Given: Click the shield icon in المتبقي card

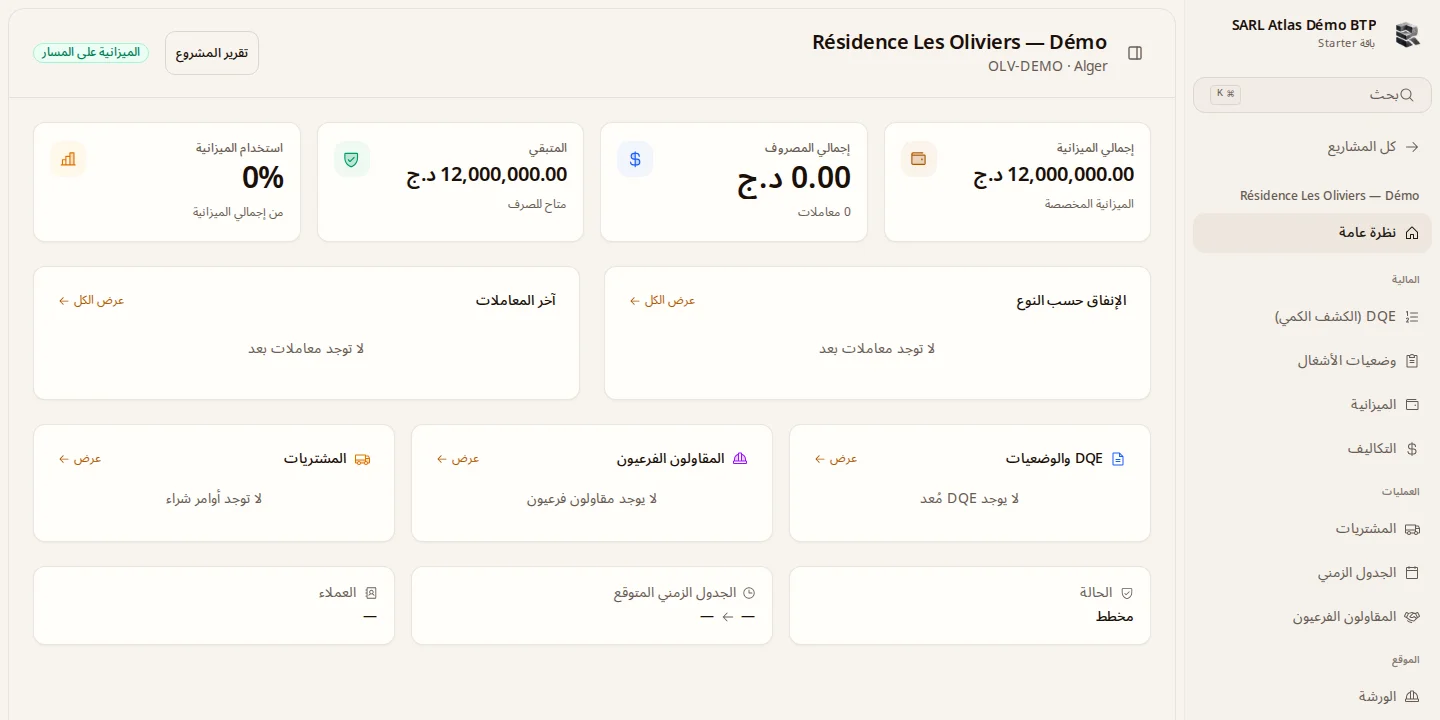Looking at the screenshot, I should pyautogui.click(x=351, y=159).
